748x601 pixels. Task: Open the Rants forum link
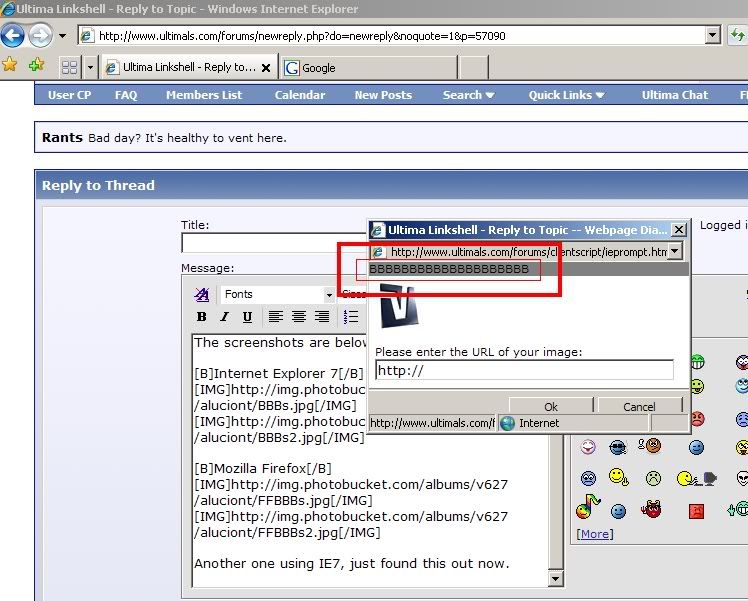62,137
